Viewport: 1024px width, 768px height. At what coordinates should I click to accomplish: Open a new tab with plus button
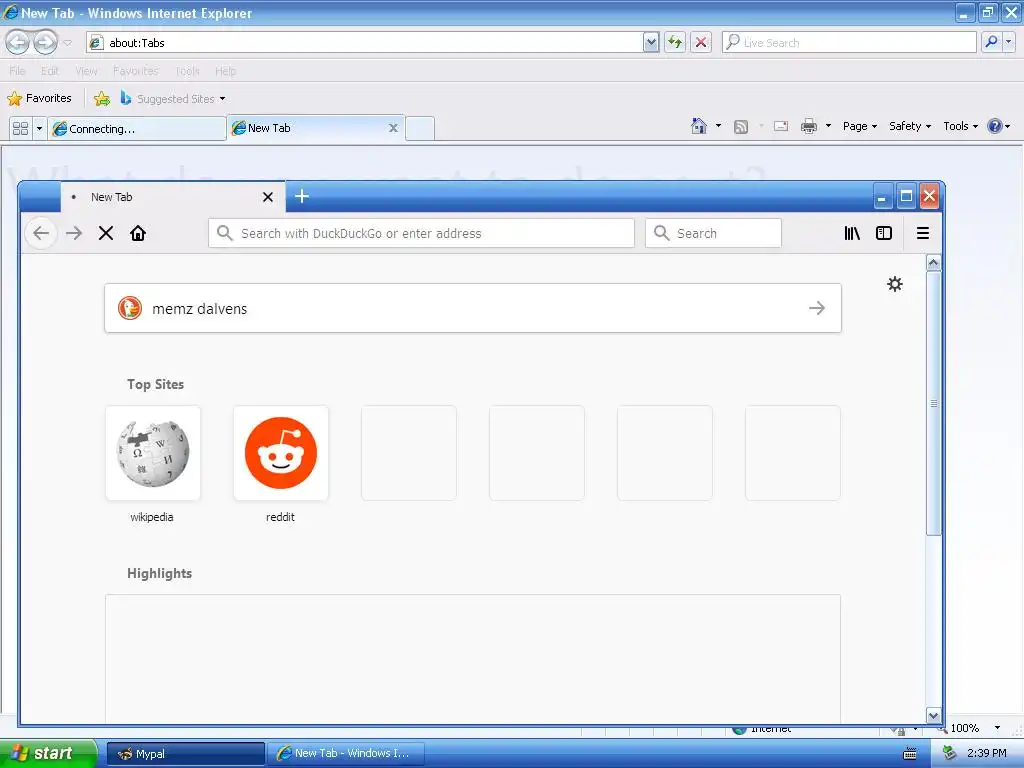click(302, 196)
